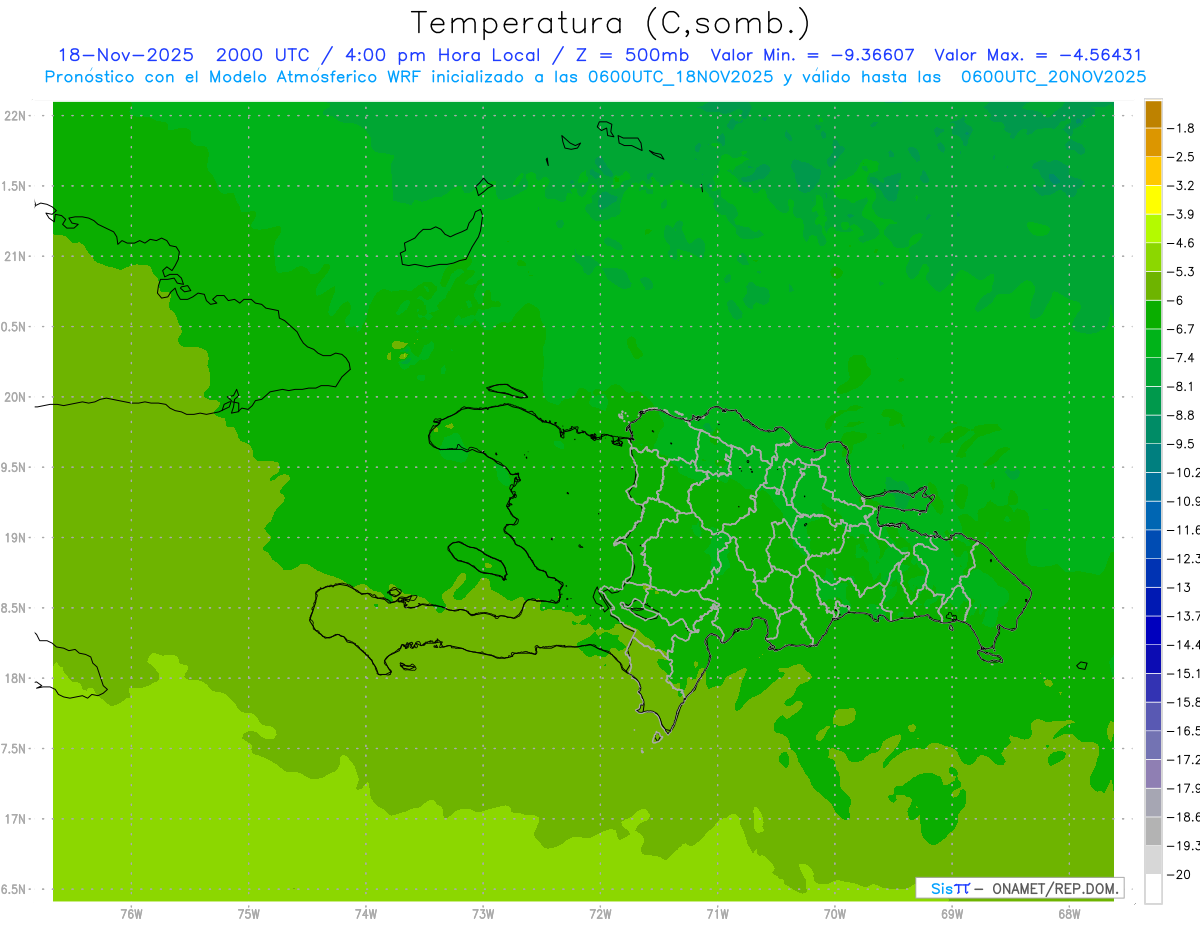Click the '-5.3' colorbar label
The image size is (1200, 927).
point(1181,272)
